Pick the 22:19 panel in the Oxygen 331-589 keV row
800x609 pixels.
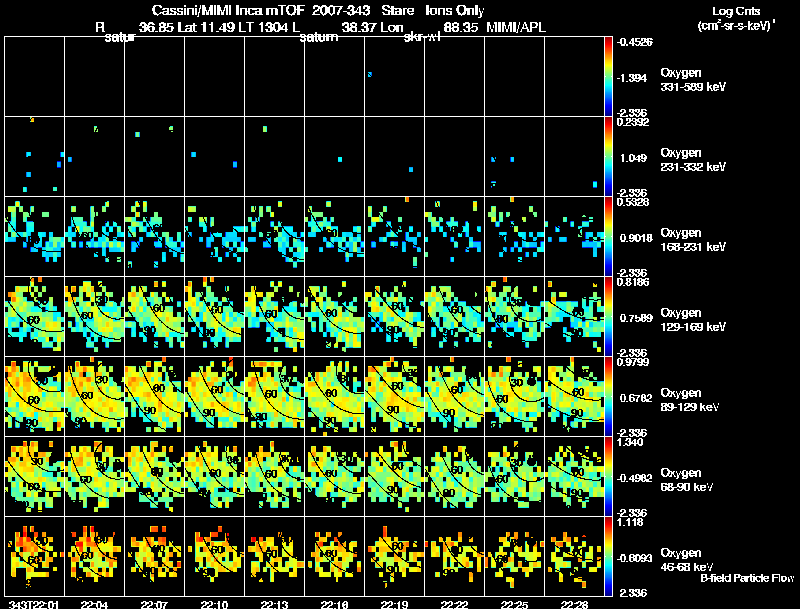(x=394, y=77)
